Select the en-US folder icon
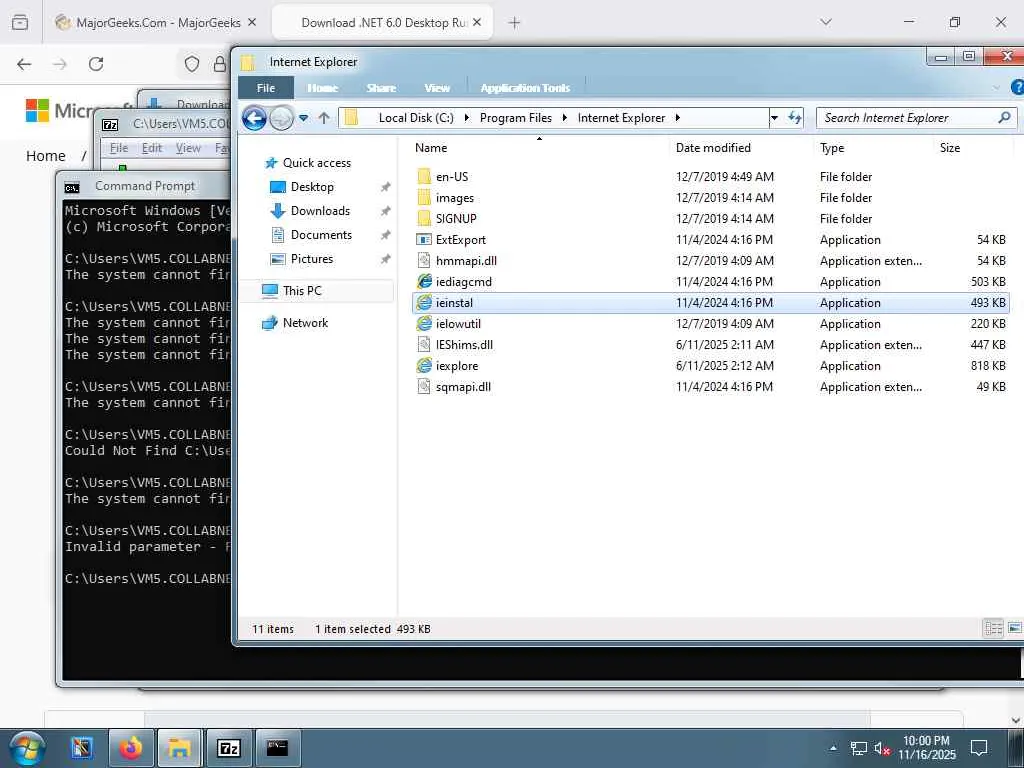Screen dimensions: 1024x768 tap(424, 177)
